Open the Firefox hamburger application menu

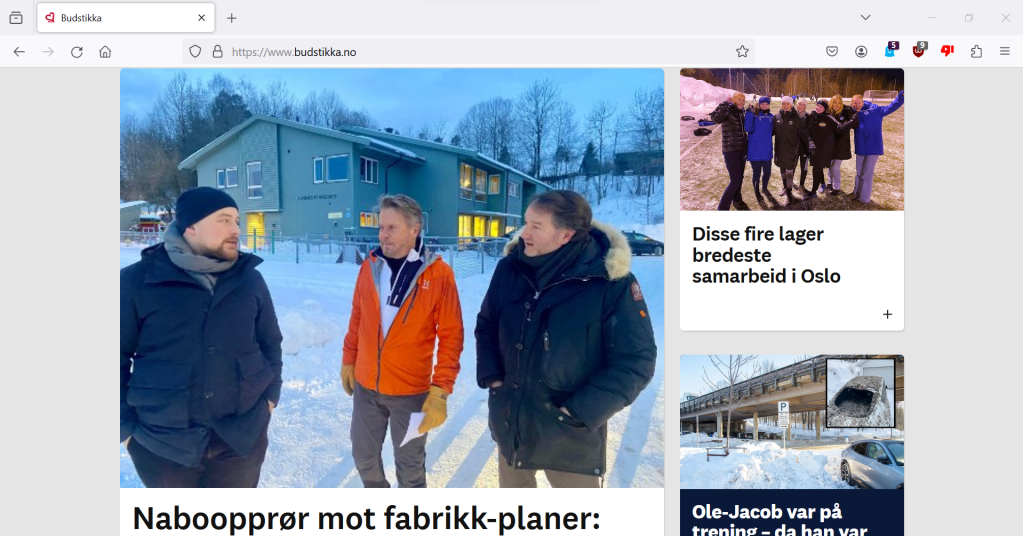point(1005,52)
